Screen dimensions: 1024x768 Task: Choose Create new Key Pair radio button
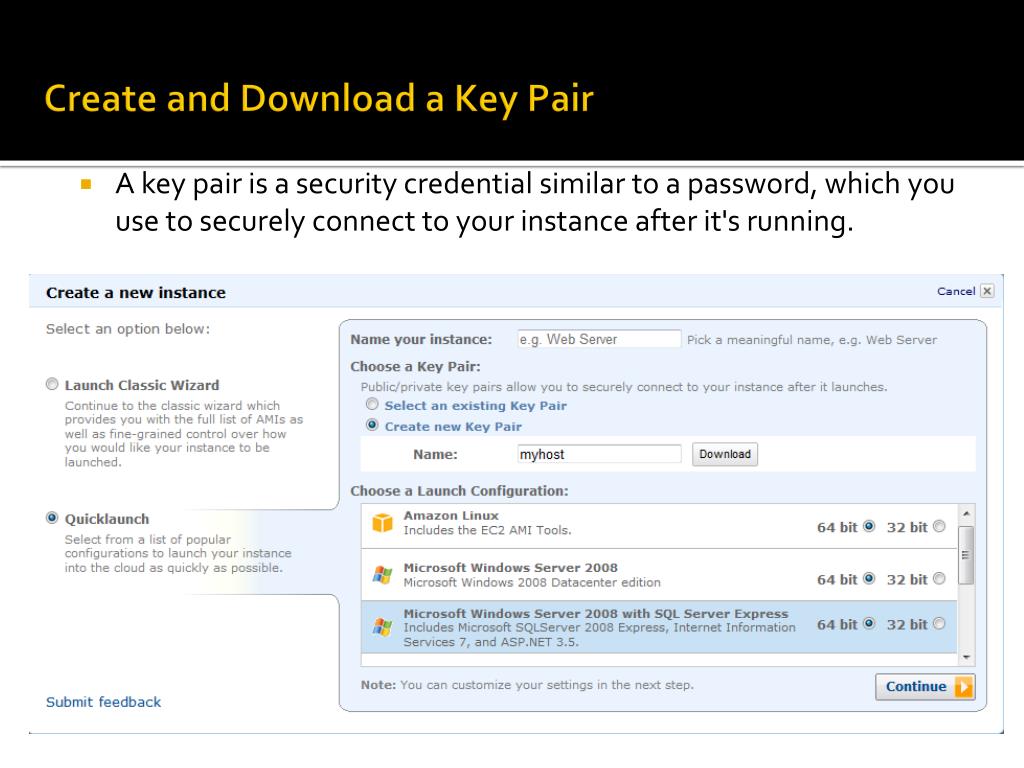372,425
